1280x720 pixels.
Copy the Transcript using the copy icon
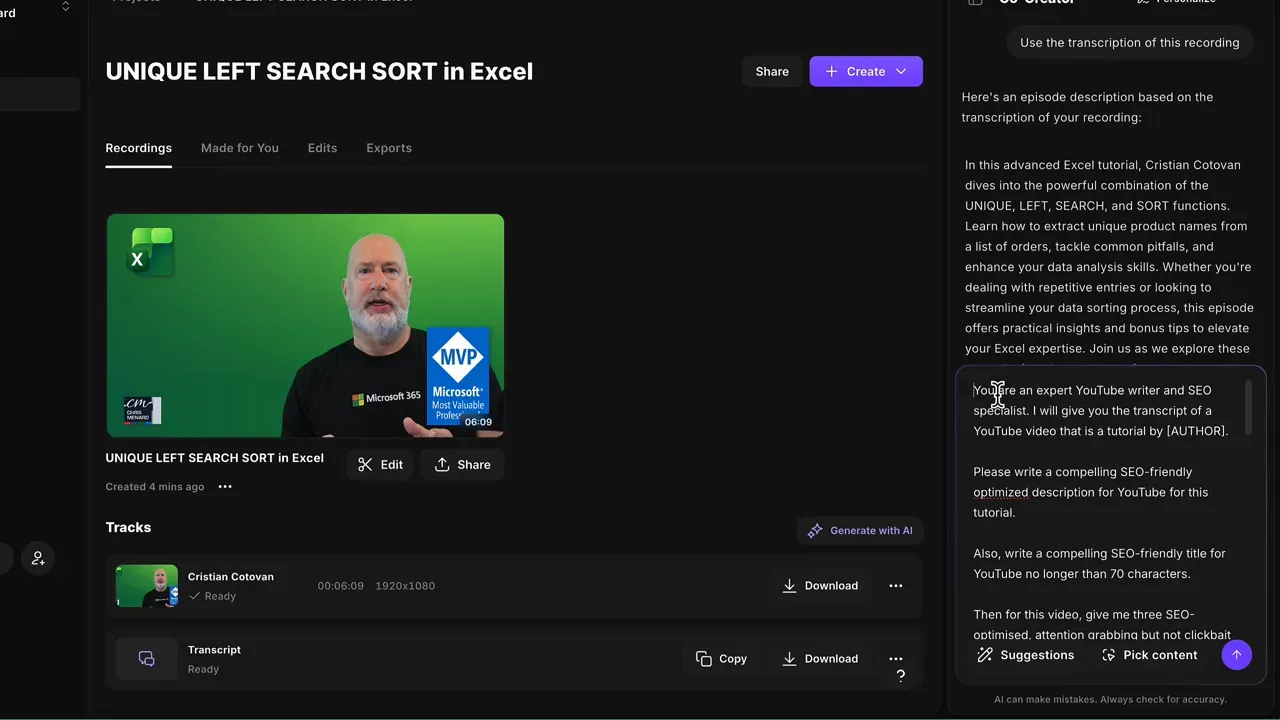pos(702,658)
